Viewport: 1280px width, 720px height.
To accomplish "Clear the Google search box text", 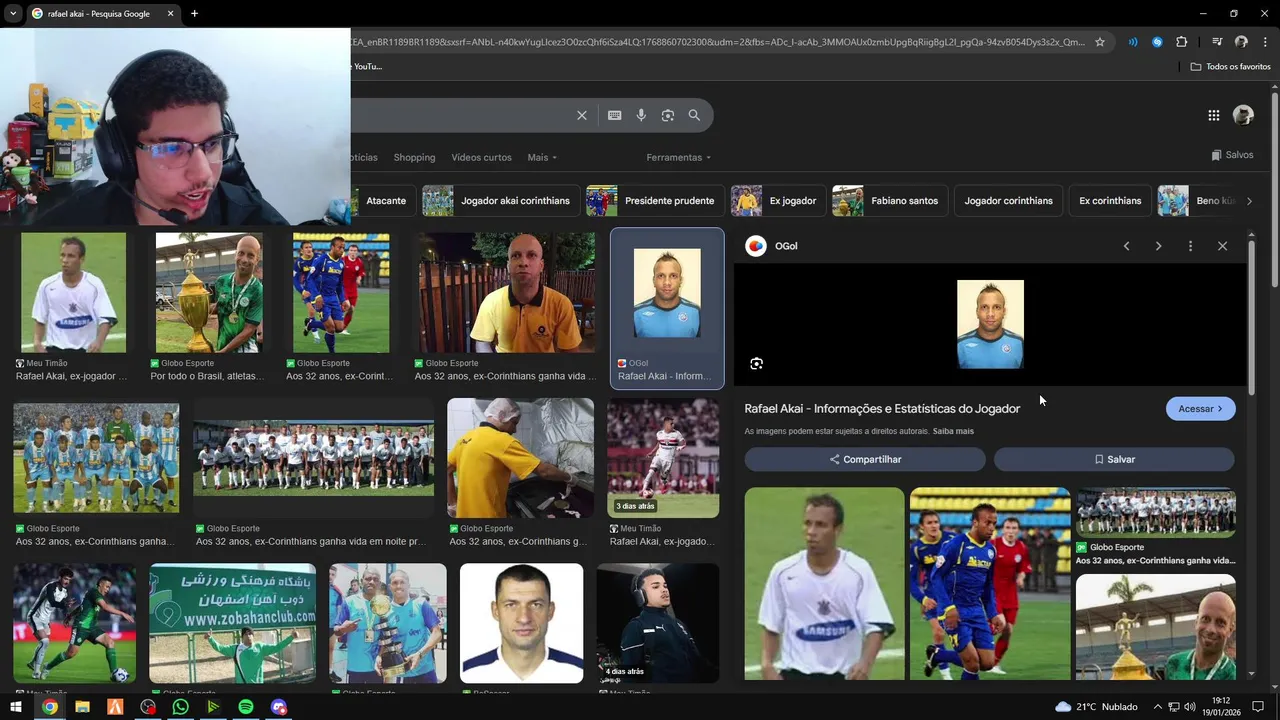I will (581, 115).
